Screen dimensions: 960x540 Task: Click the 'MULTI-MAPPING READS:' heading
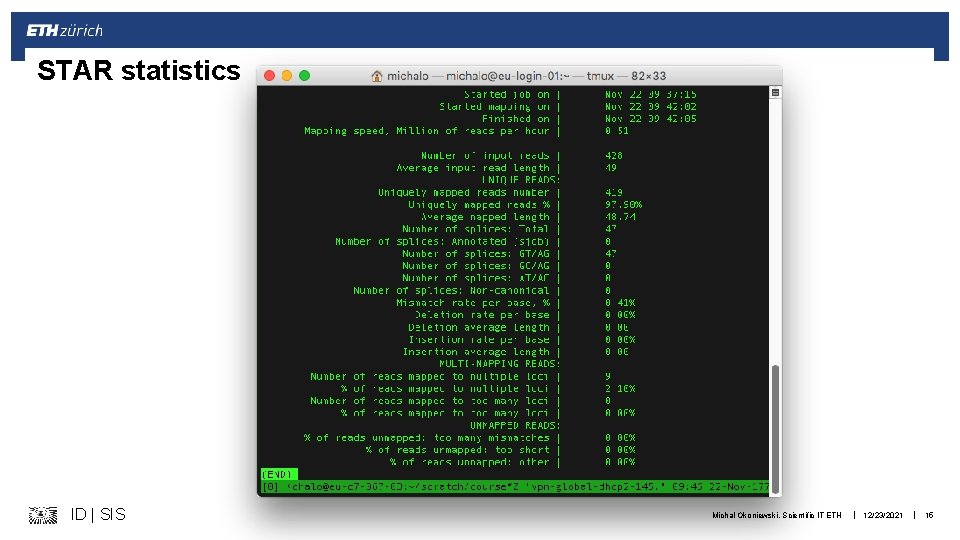[x=499, y=364]
